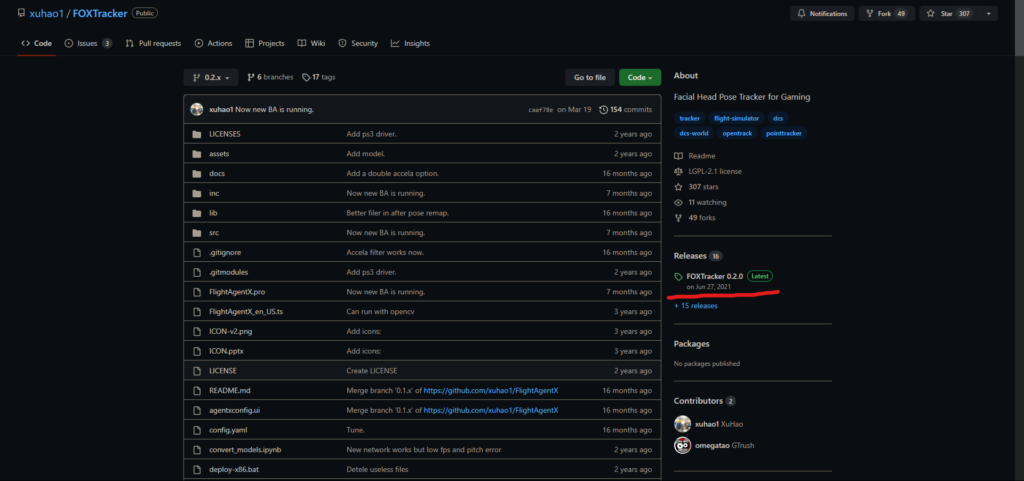Open FOXTracker 0.2.0 release link
The image size is (1024, 481).
pos(714,276)
